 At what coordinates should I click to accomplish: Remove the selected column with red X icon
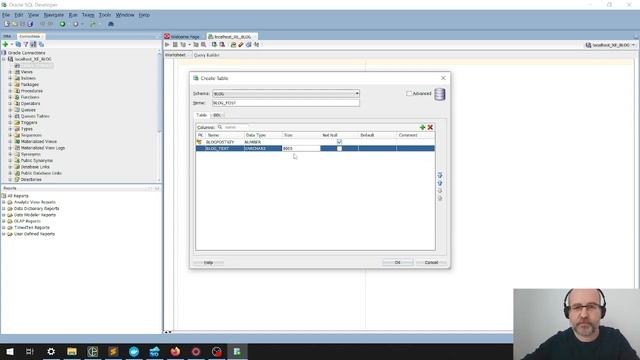(430, 127)
